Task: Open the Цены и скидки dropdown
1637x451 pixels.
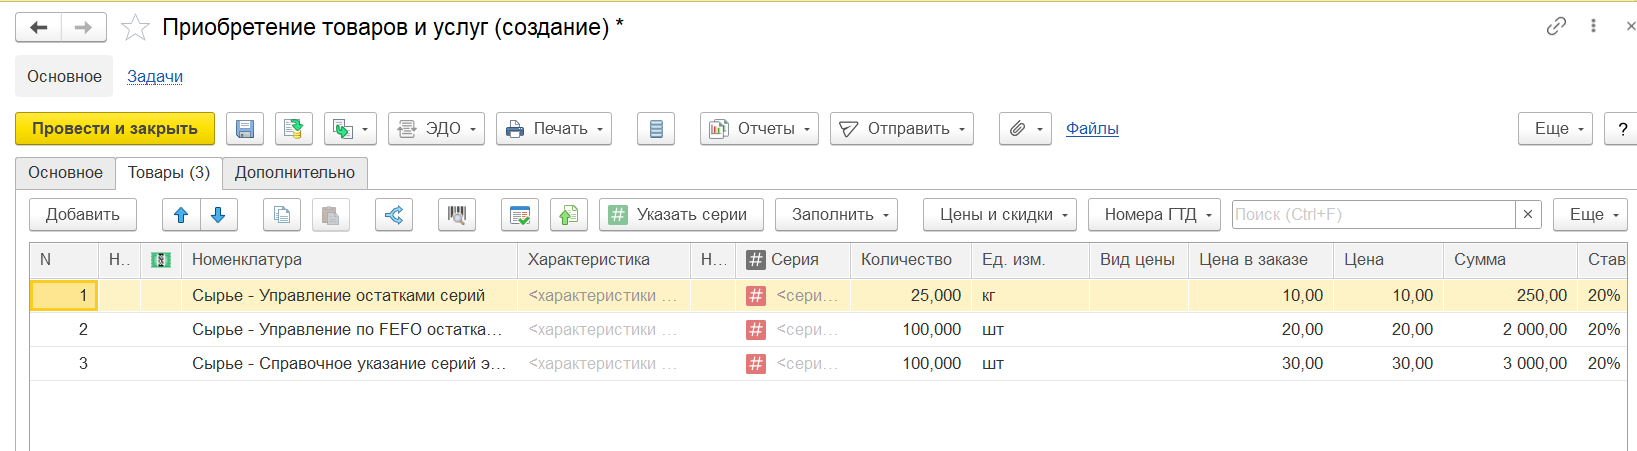Action: pos(999,215)
